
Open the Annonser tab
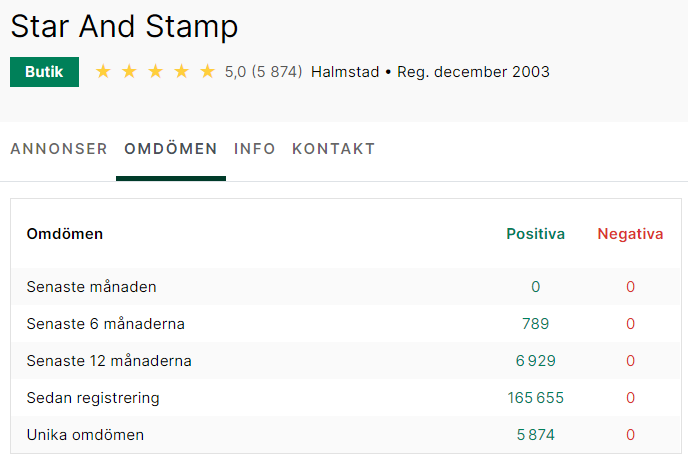click(59, 149)
